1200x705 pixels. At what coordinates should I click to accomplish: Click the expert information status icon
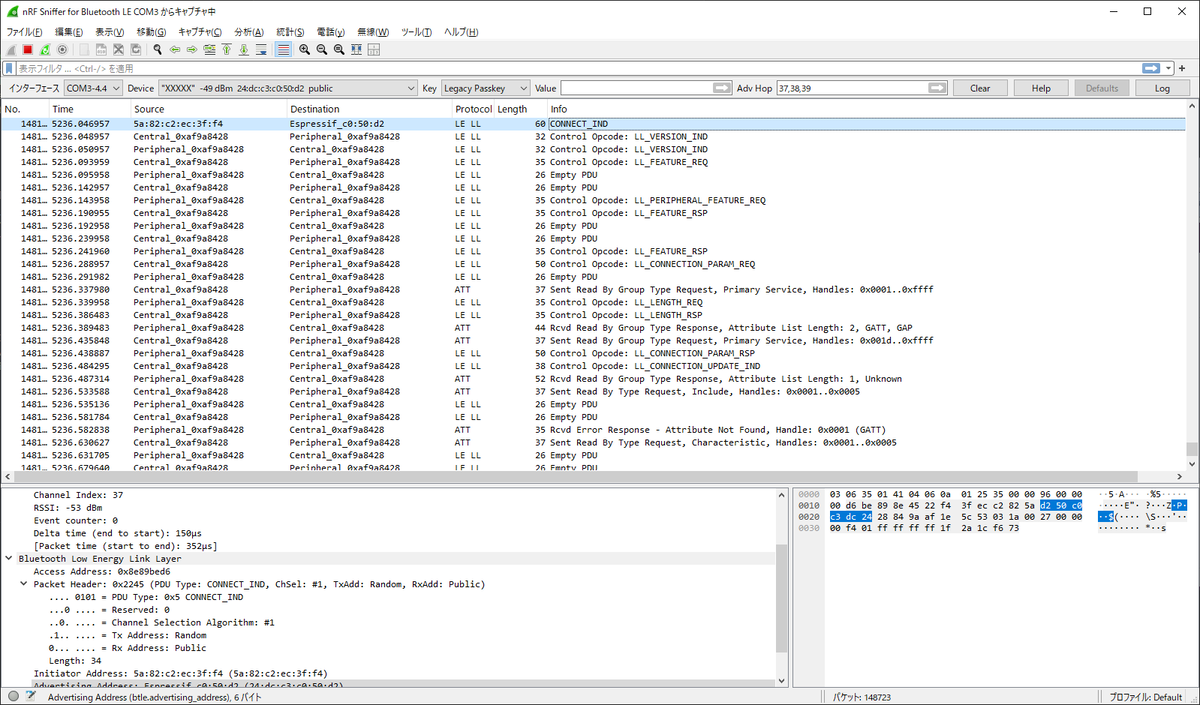pos(12,696)
